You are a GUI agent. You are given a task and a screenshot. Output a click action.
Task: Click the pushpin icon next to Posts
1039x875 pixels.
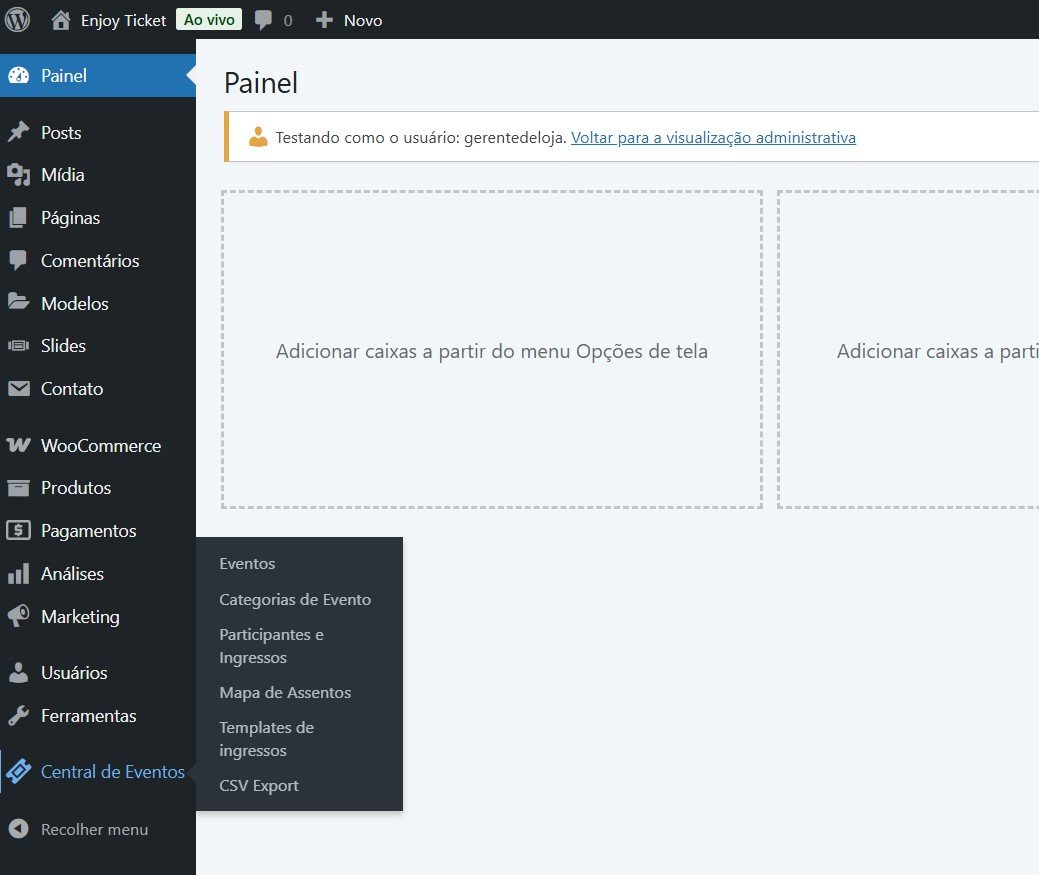tap(18, 133)
